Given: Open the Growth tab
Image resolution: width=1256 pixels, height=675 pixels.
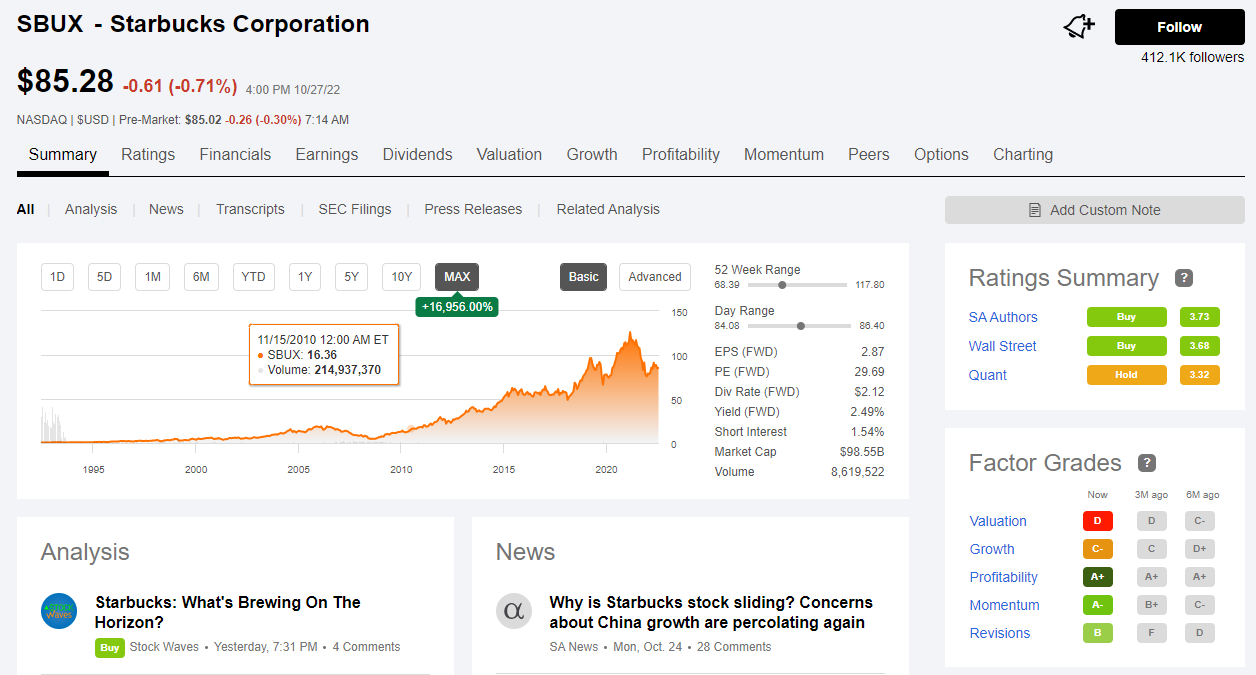Looking at the screenshot, I should tap(592, 155).
